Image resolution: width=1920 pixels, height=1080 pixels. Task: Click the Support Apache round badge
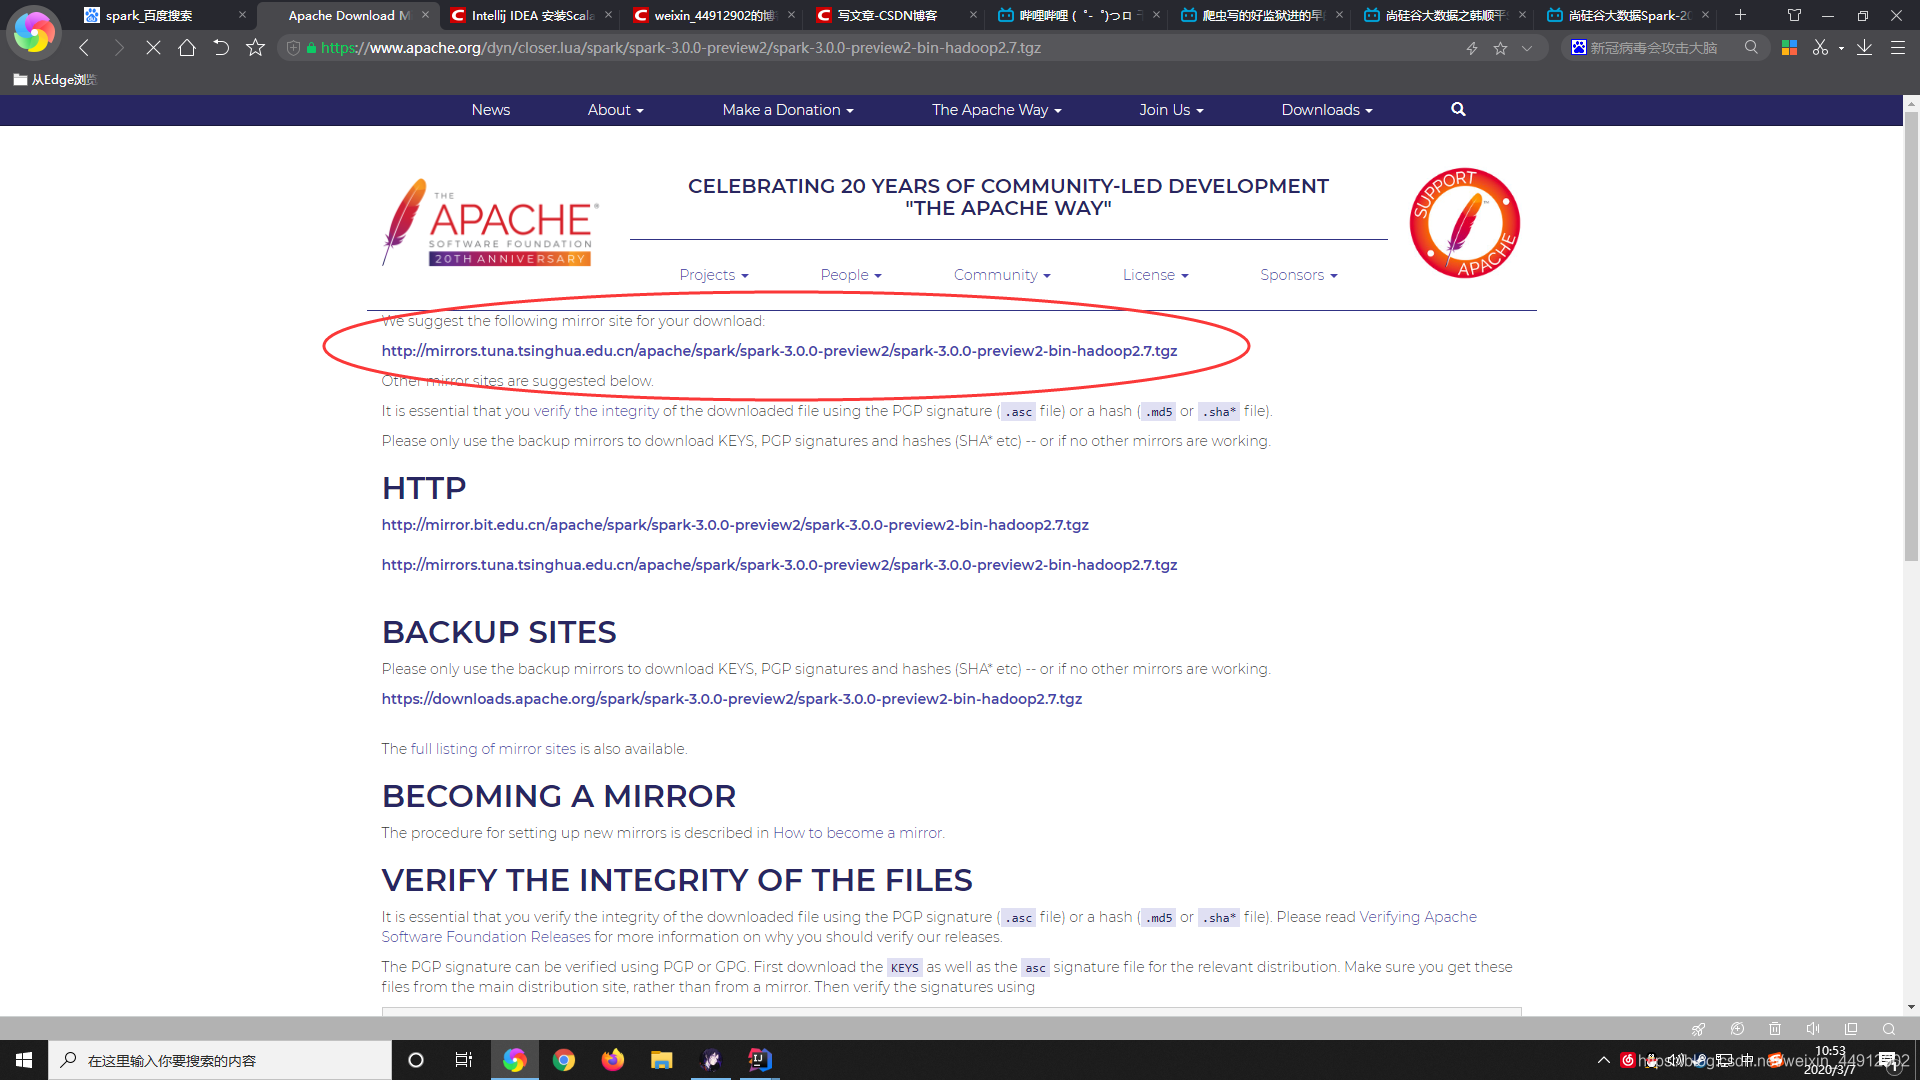[1464, 223]
